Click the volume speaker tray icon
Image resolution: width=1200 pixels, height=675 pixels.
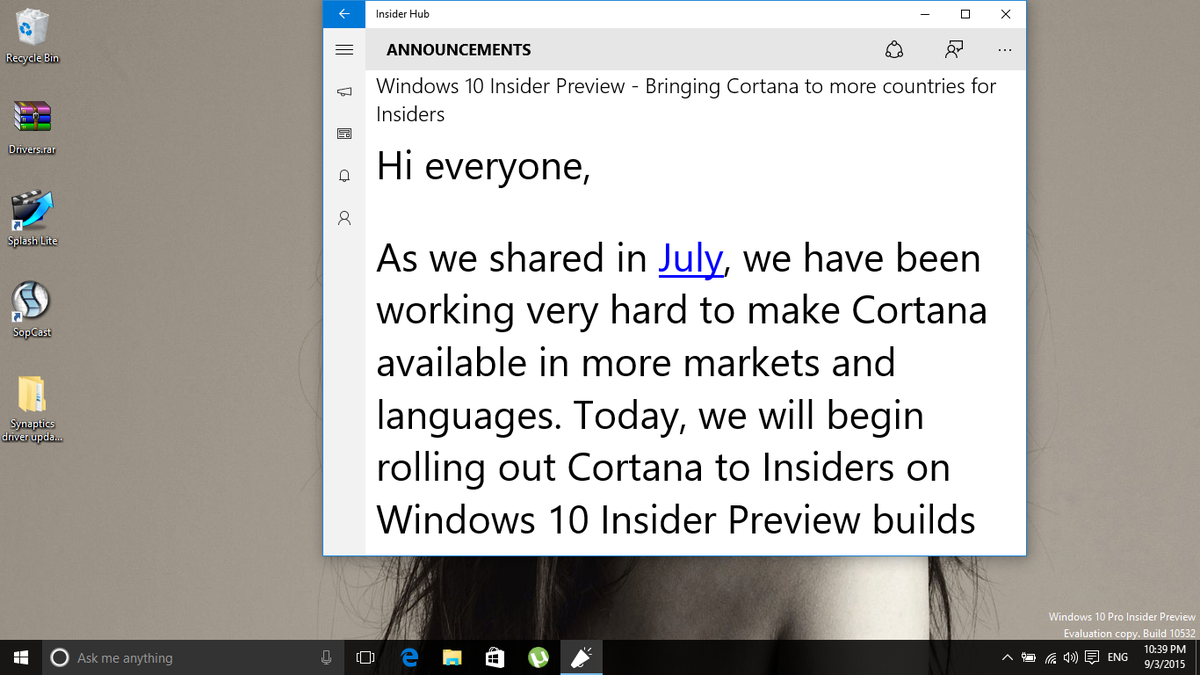1071,657
